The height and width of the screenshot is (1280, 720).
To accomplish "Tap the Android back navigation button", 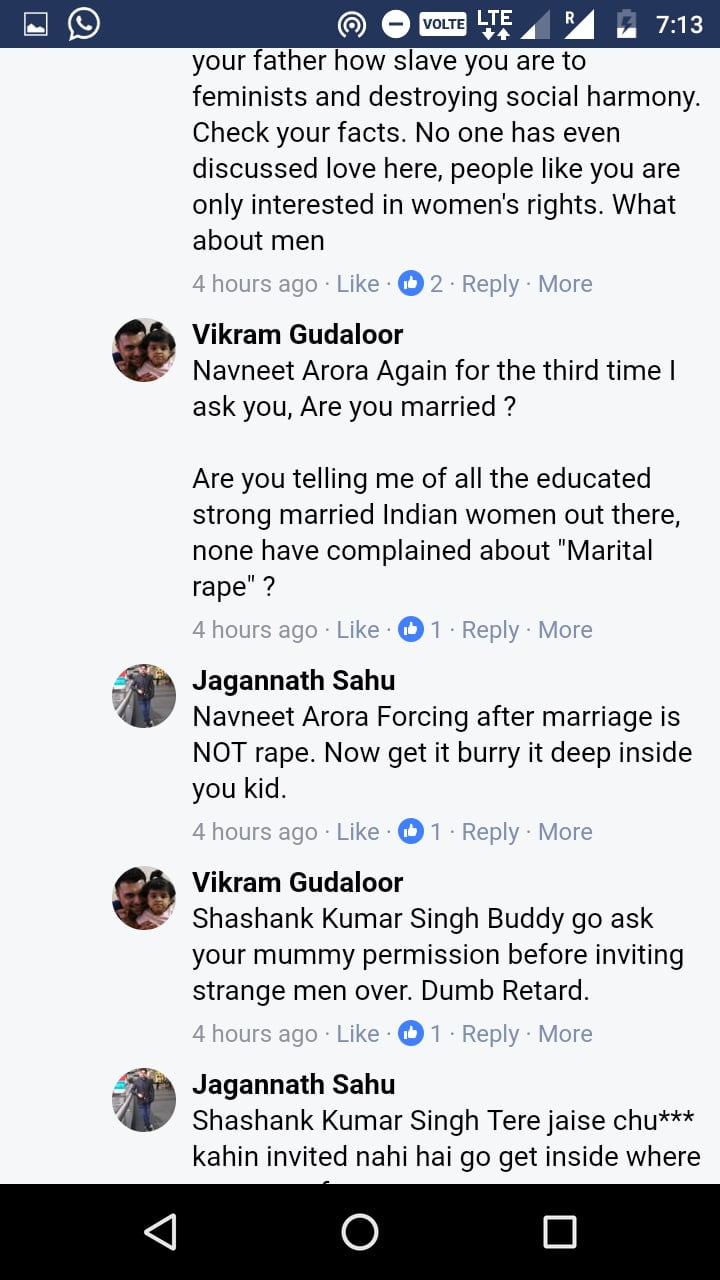I will pyautogui.click(x=160, y=1231).
